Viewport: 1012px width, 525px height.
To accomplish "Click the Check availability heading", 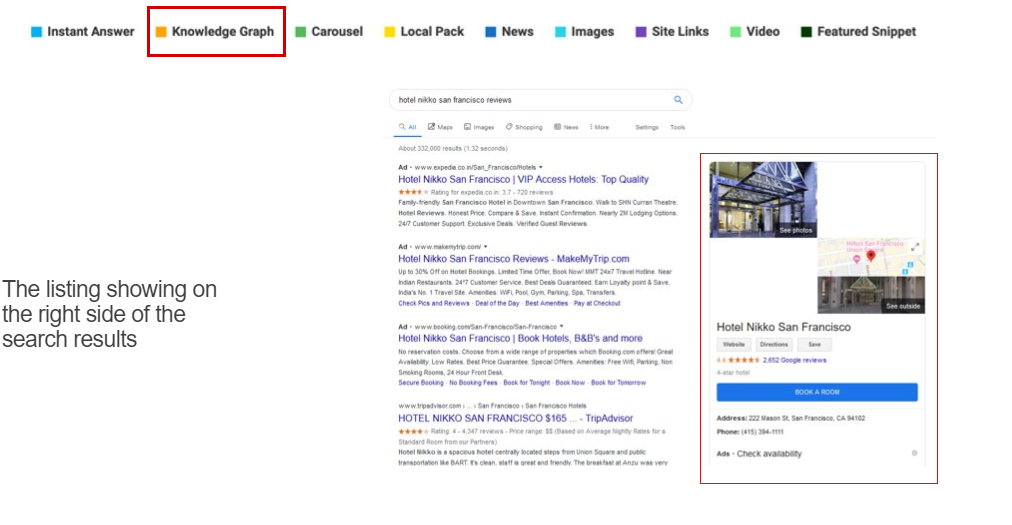I will point(769,454).
